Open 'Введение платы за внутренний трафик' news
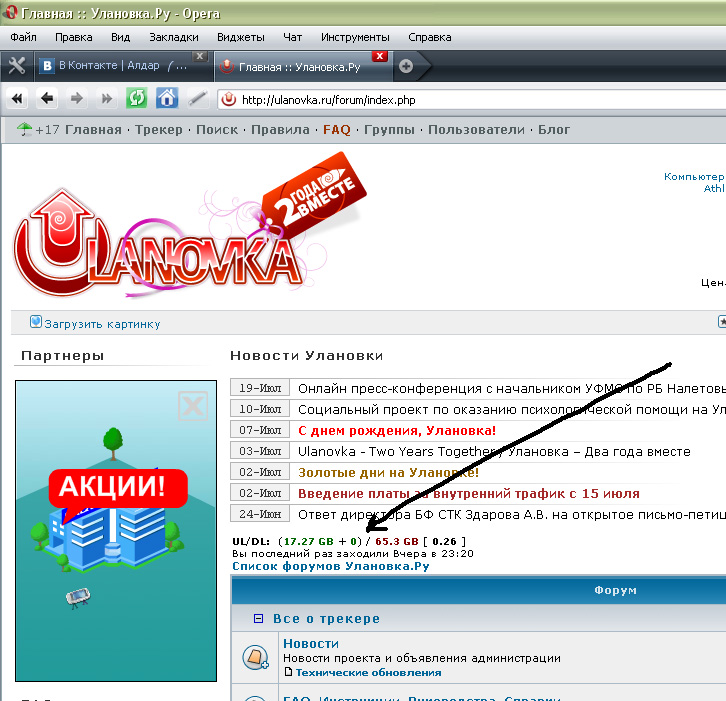 [x=469, y=494]
